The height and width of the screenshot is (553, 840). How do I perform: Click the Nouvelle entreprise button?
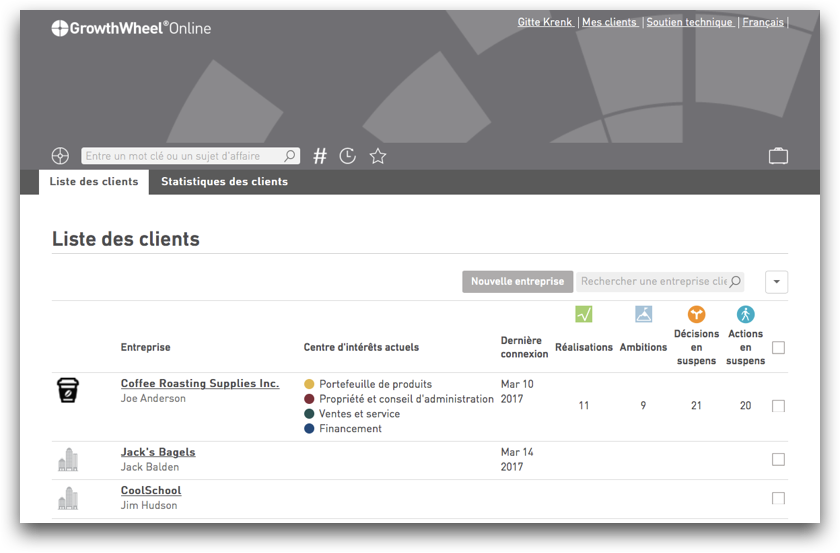518,281
